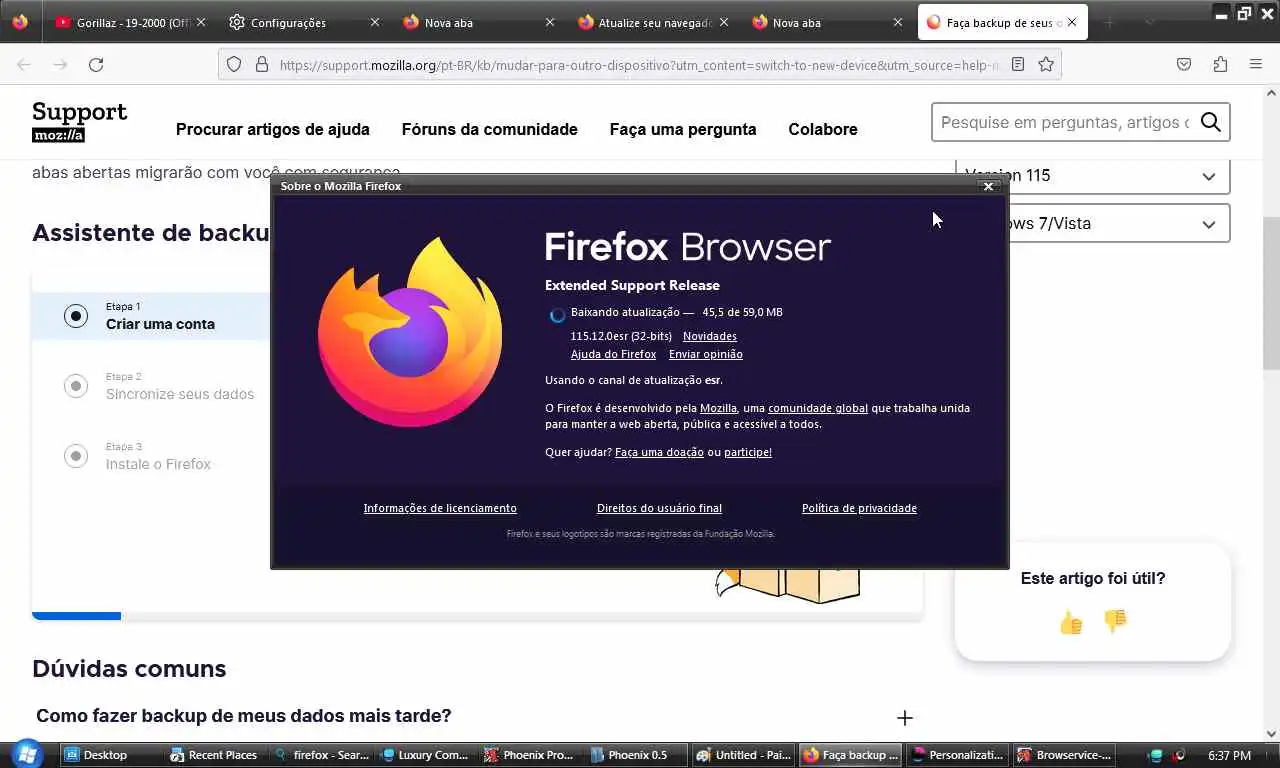The height and width of the screenshot is (768, 1280).
Task: Select Etapa 3 Instale o Firefox radio
Action: pos(76,456)
